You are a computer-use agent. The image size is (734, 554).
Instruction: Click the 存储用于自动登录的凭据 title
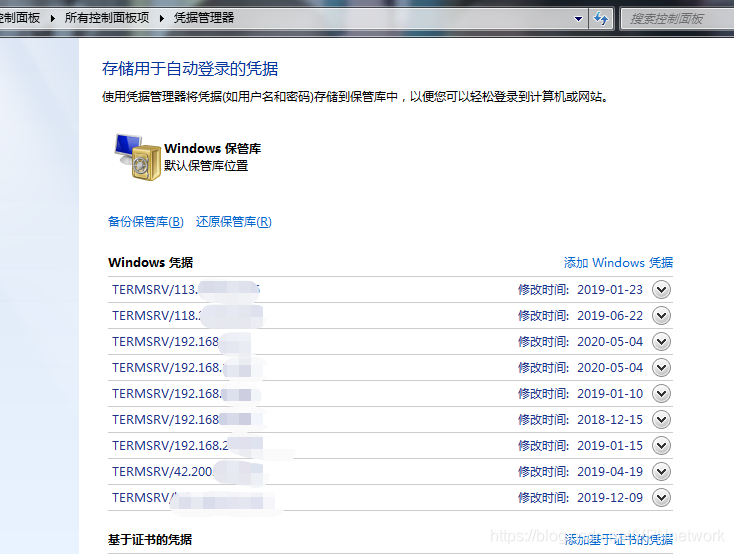[x=190, y=69]
